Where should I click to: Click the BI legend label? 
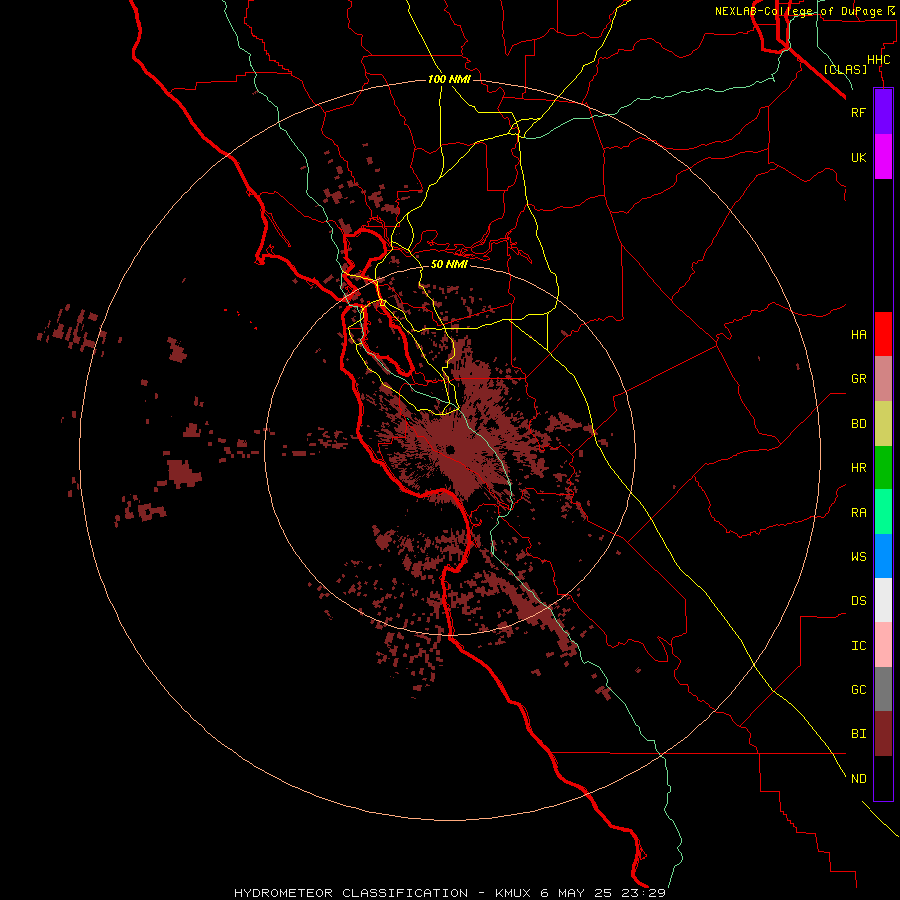tap(858, 734)
